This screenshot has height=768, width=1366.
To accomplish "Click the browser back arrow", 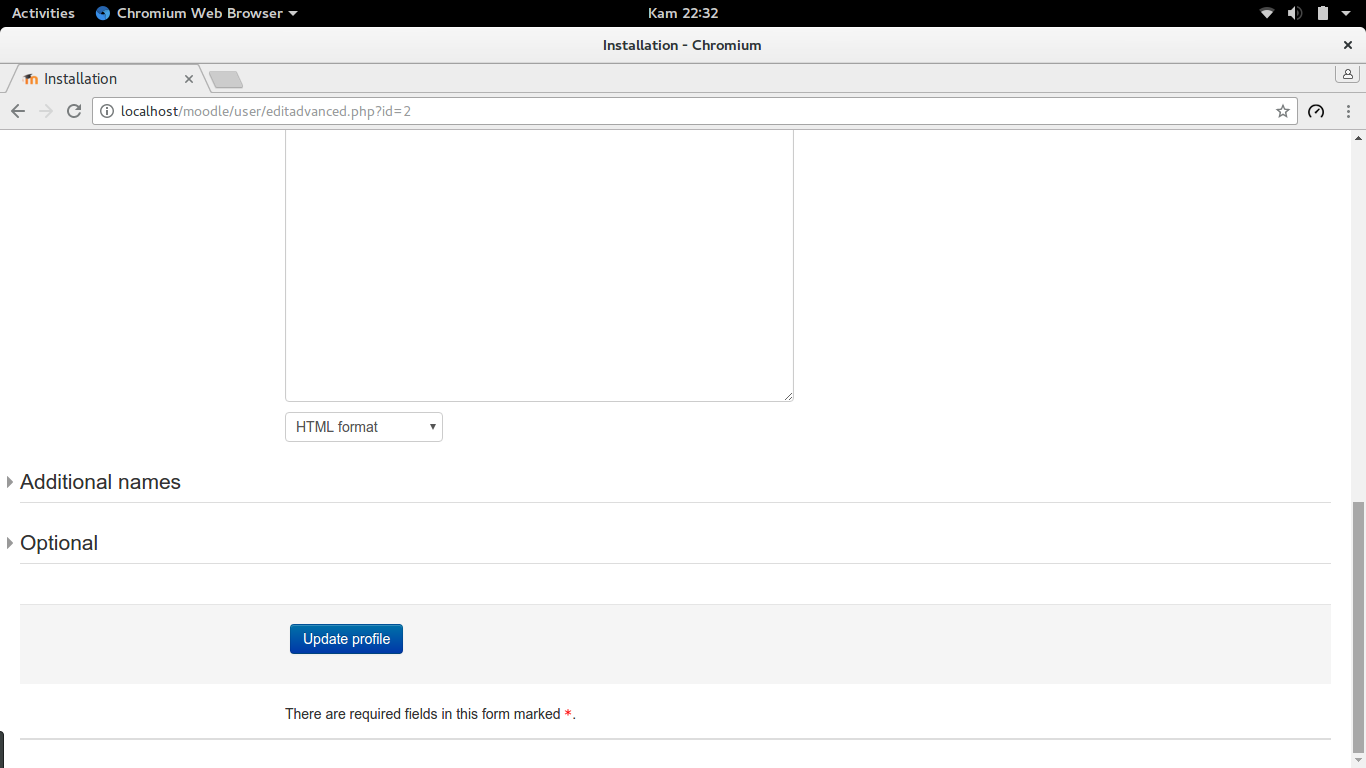I will pos(18,111).
